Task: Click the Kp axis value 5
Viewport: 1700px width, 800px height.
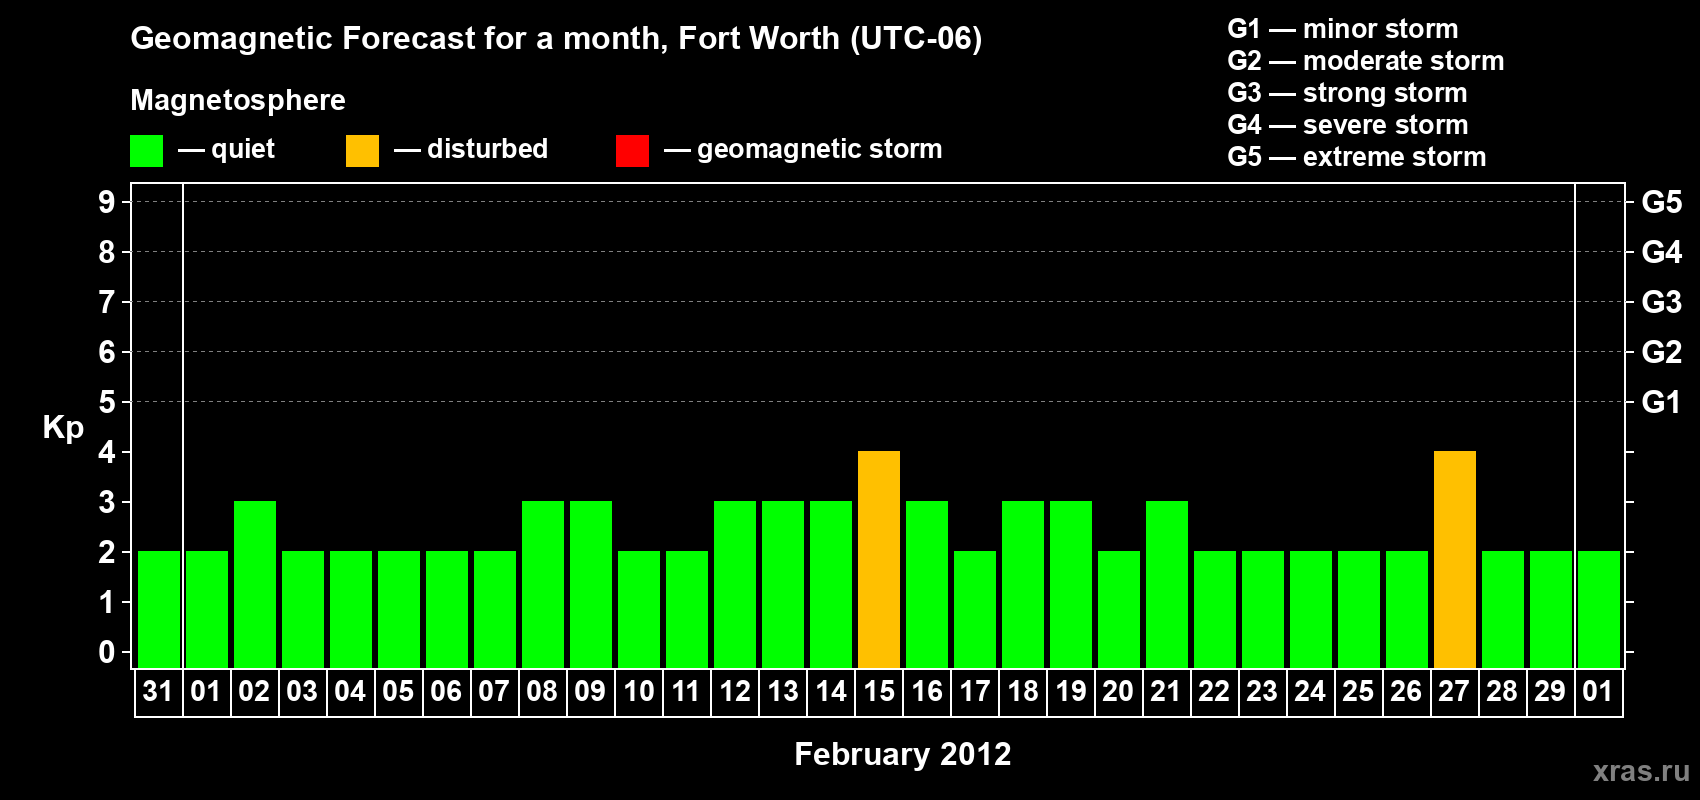Action: [107, 402]
